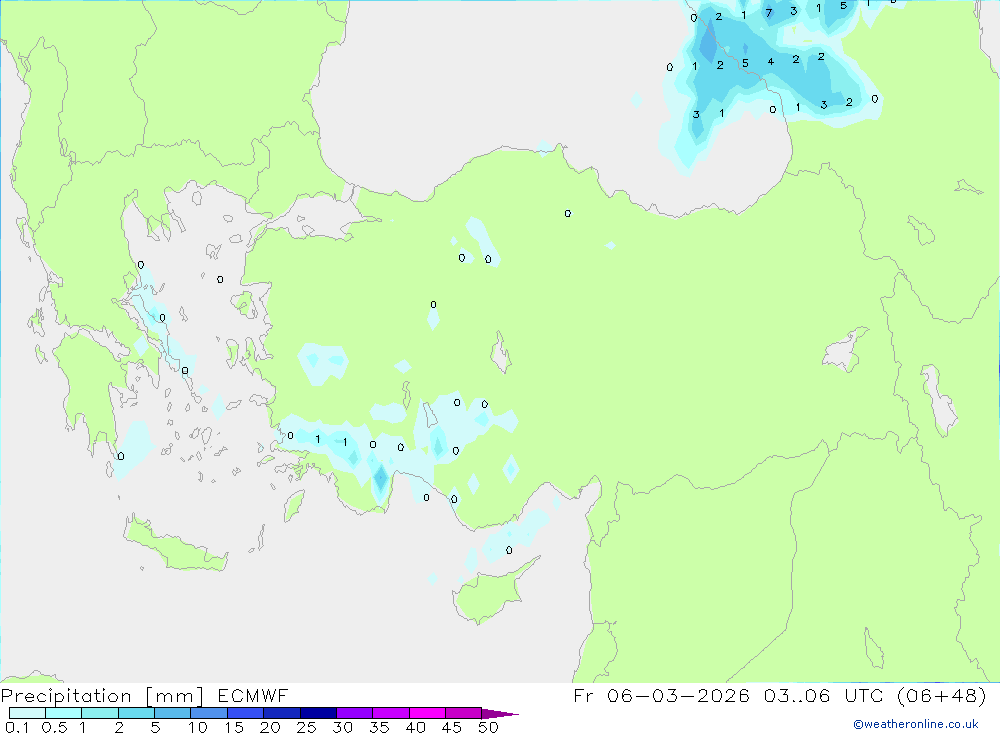Click the '40' legend scale label

pos(415,727)
